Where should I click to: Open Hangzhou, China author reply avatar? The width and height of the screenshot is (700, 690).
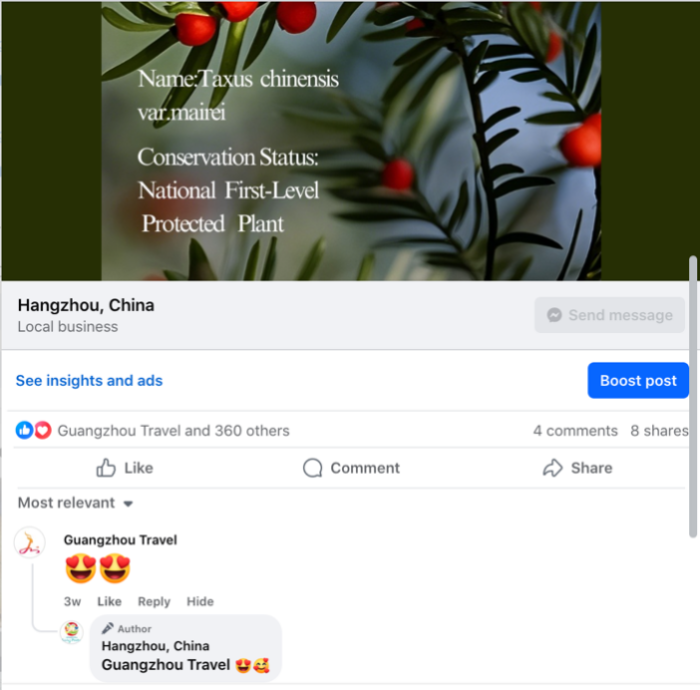tap(71, 632)
